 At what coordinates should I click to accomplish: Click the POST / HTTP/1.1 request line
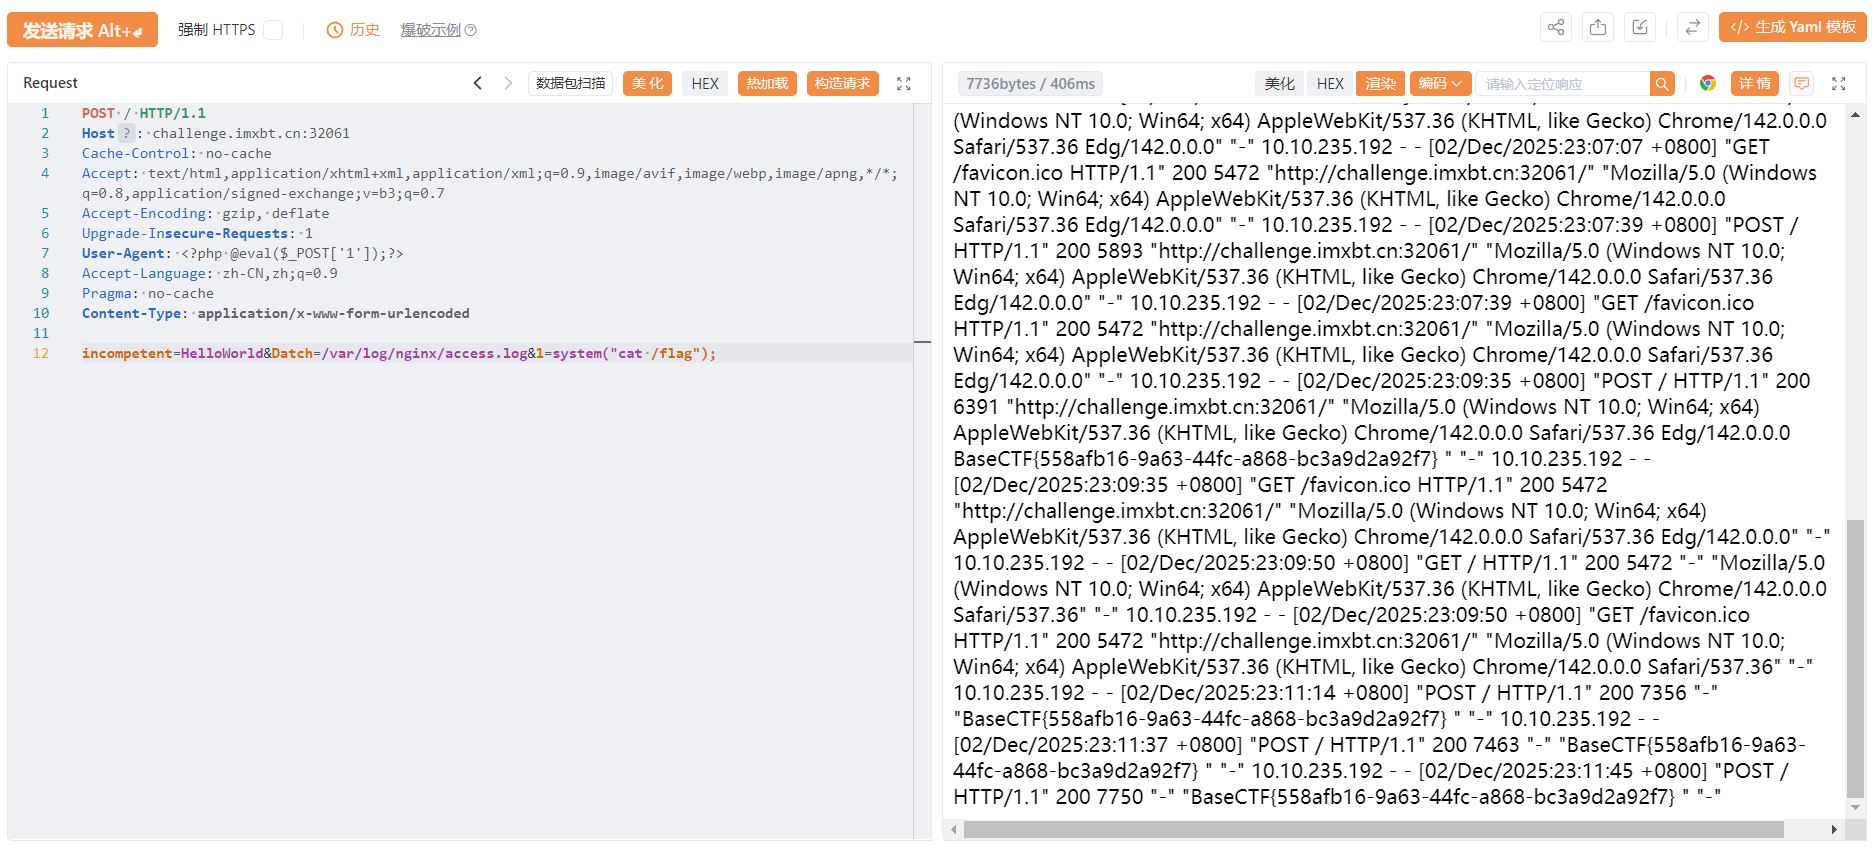[x=144, y=113]
